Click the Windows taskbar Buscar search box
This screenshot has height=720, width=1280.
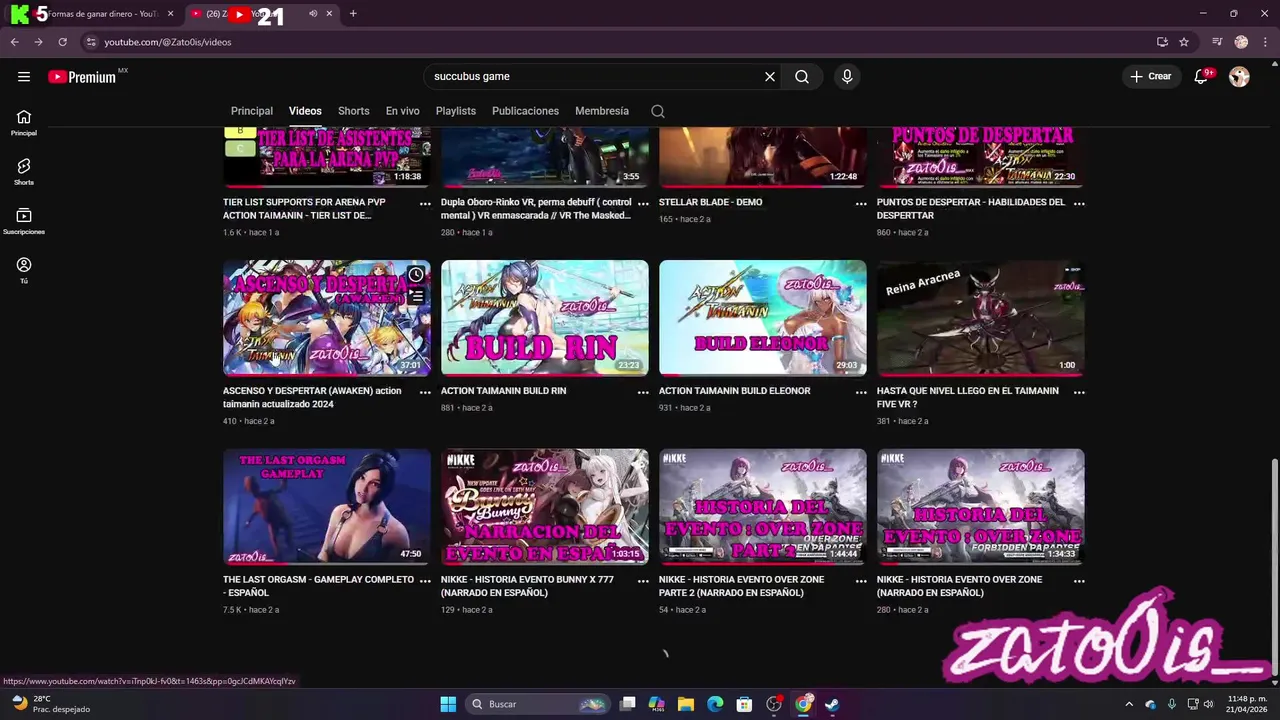(x=538, y=704)
